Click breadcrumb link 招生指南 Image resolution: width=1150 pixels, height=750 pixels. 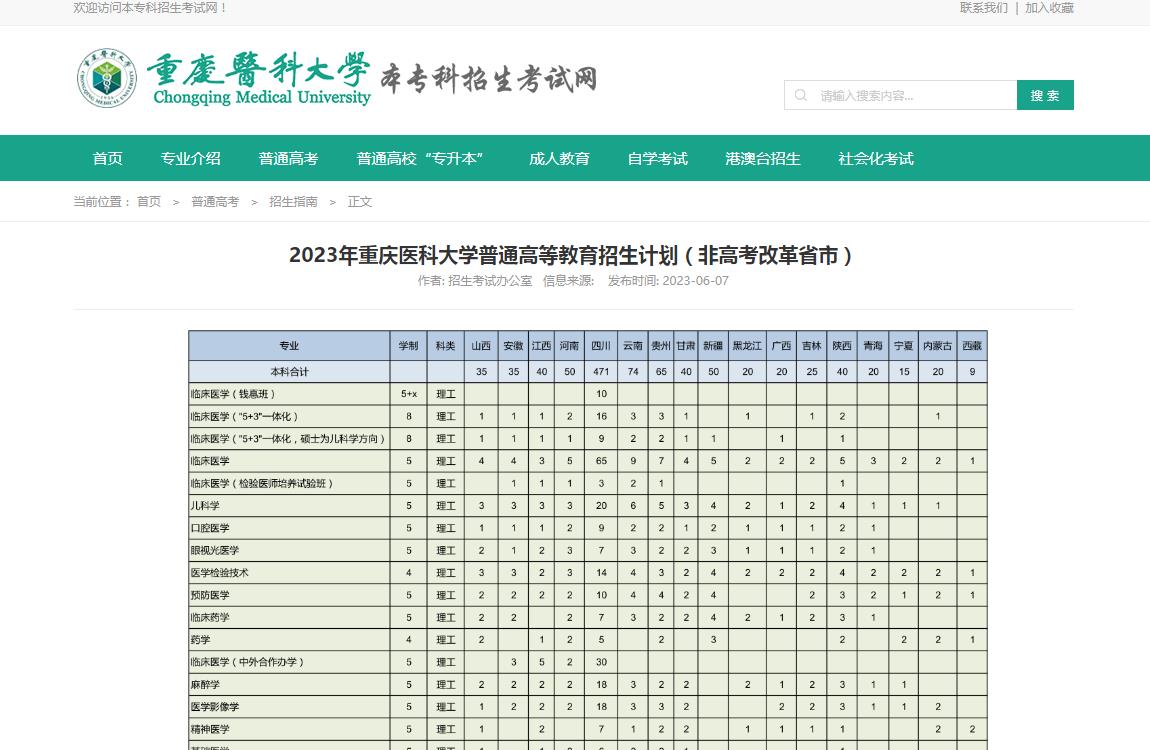click(x=293, y=202)
